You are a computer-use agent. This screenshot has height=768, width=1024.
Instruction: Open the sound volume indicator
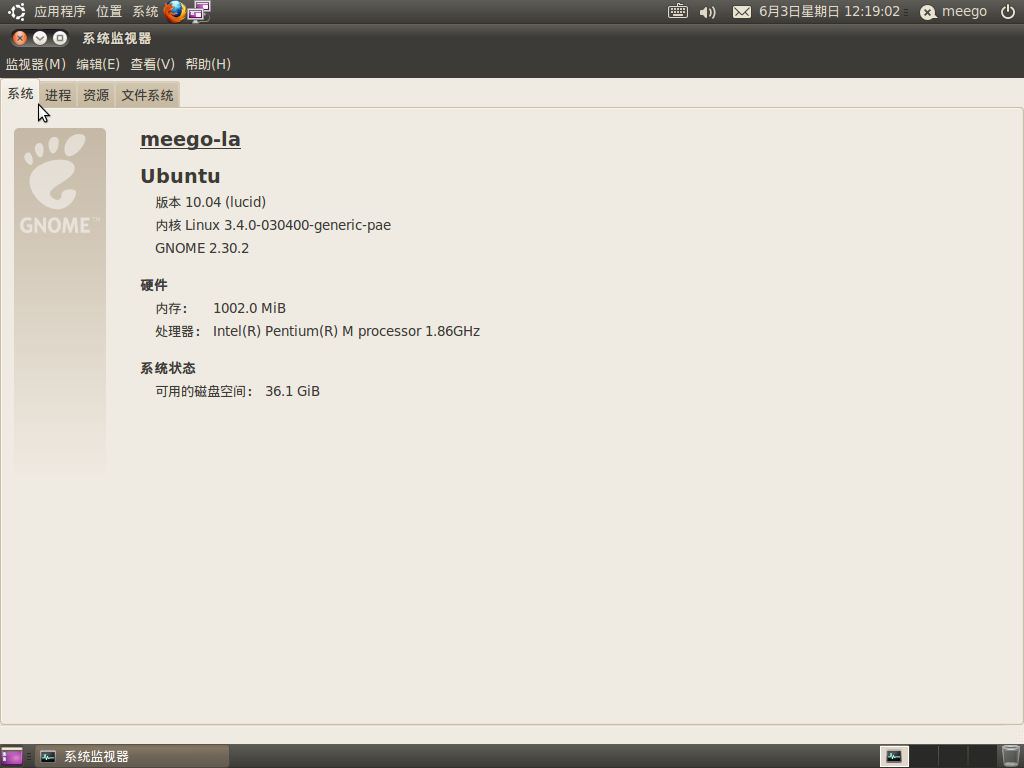coord(707,12)
